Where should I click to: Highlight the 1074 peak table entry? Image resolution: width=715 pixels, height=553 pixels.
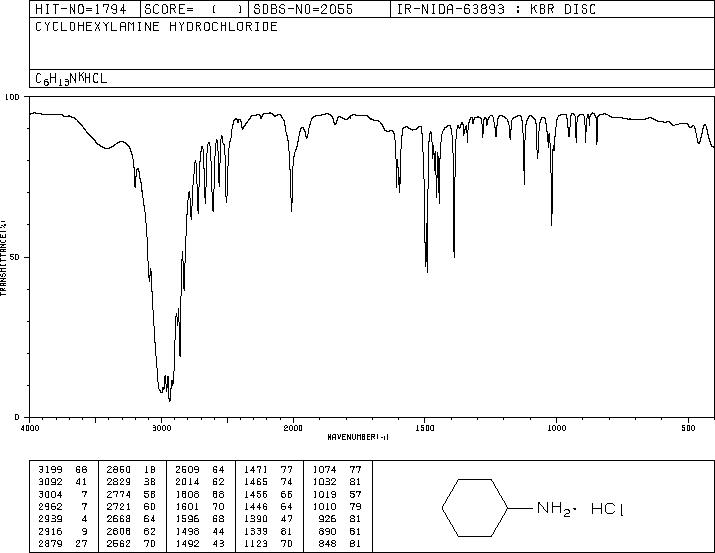coord(337,470)
